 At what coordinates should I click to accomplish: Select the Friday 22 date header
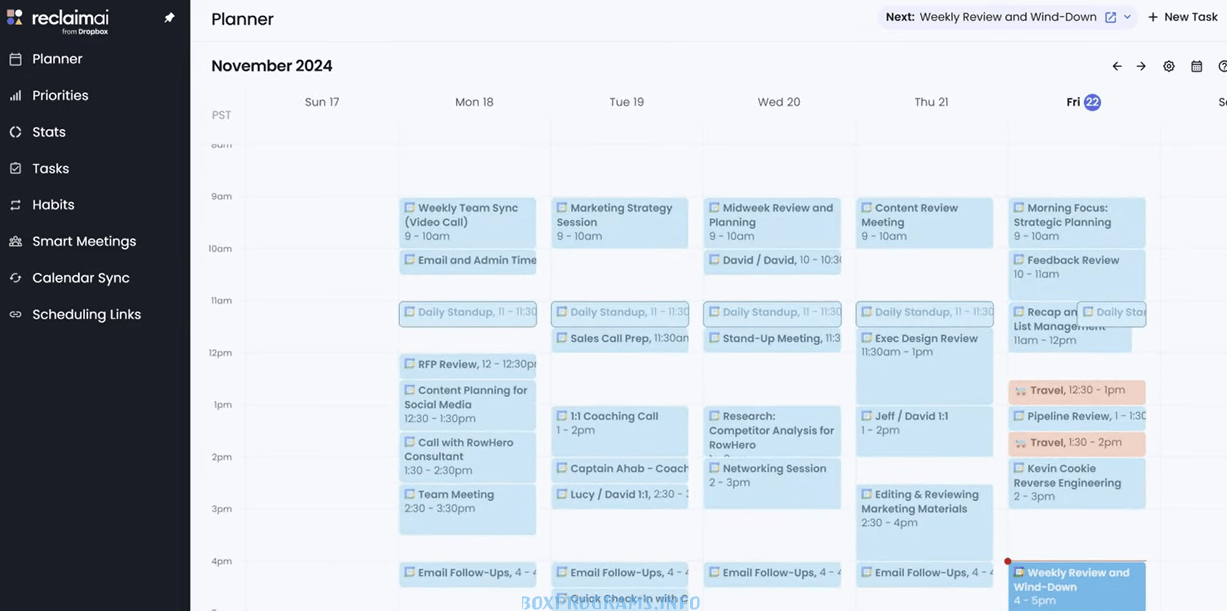click(x=1083, y=102)
